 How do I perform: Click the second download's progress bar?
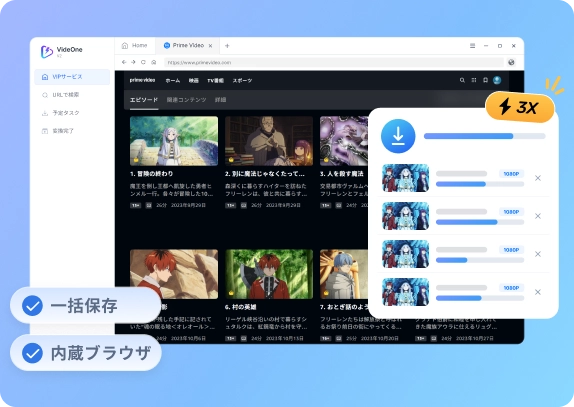pos(480,222)
